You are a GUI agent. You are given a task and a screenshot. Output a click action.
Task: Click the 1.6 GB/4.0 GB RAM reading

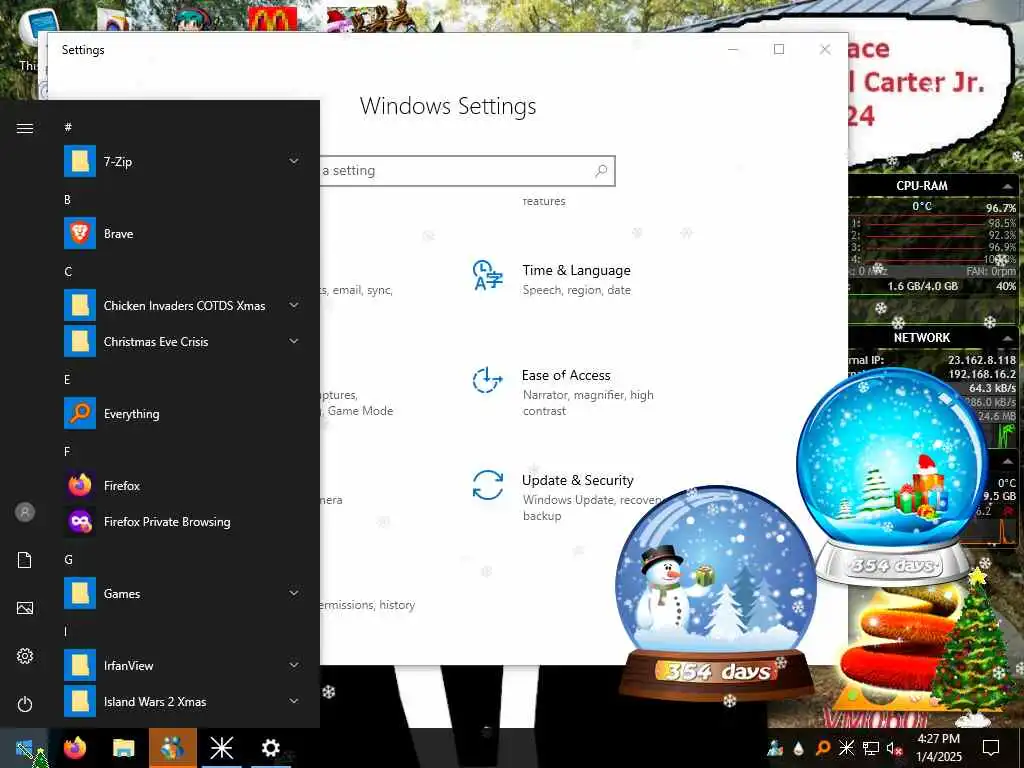tap(922, 286)
